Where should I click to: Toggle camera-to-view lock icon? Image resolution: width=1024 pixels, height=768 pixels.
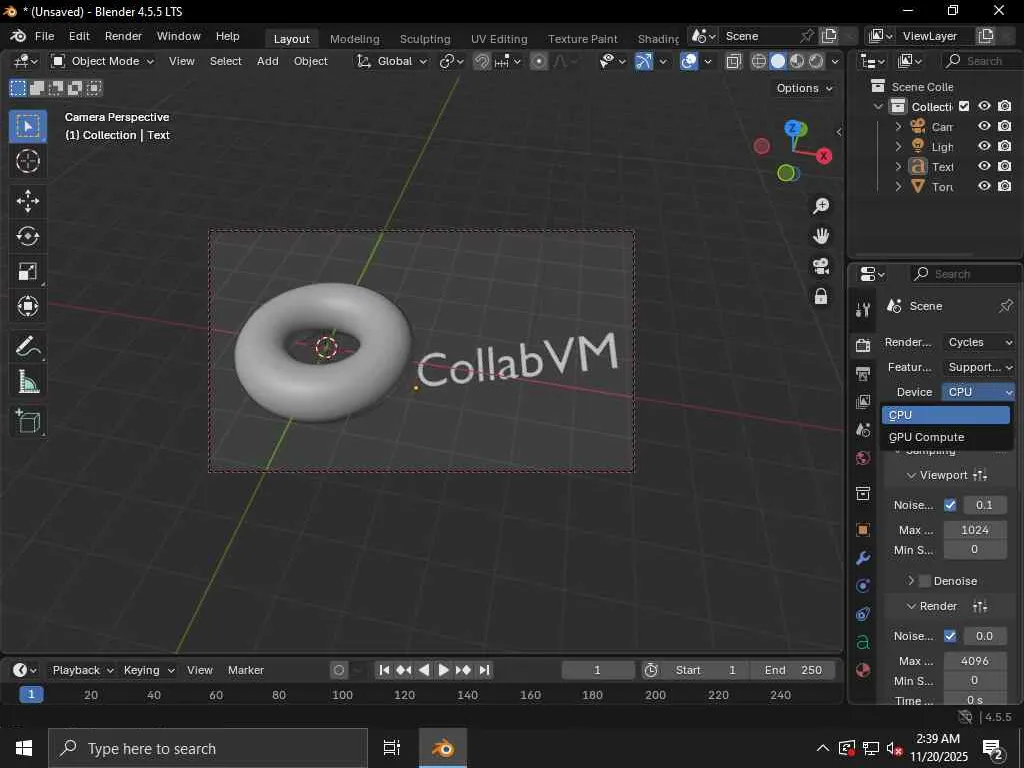coord(821,296)
